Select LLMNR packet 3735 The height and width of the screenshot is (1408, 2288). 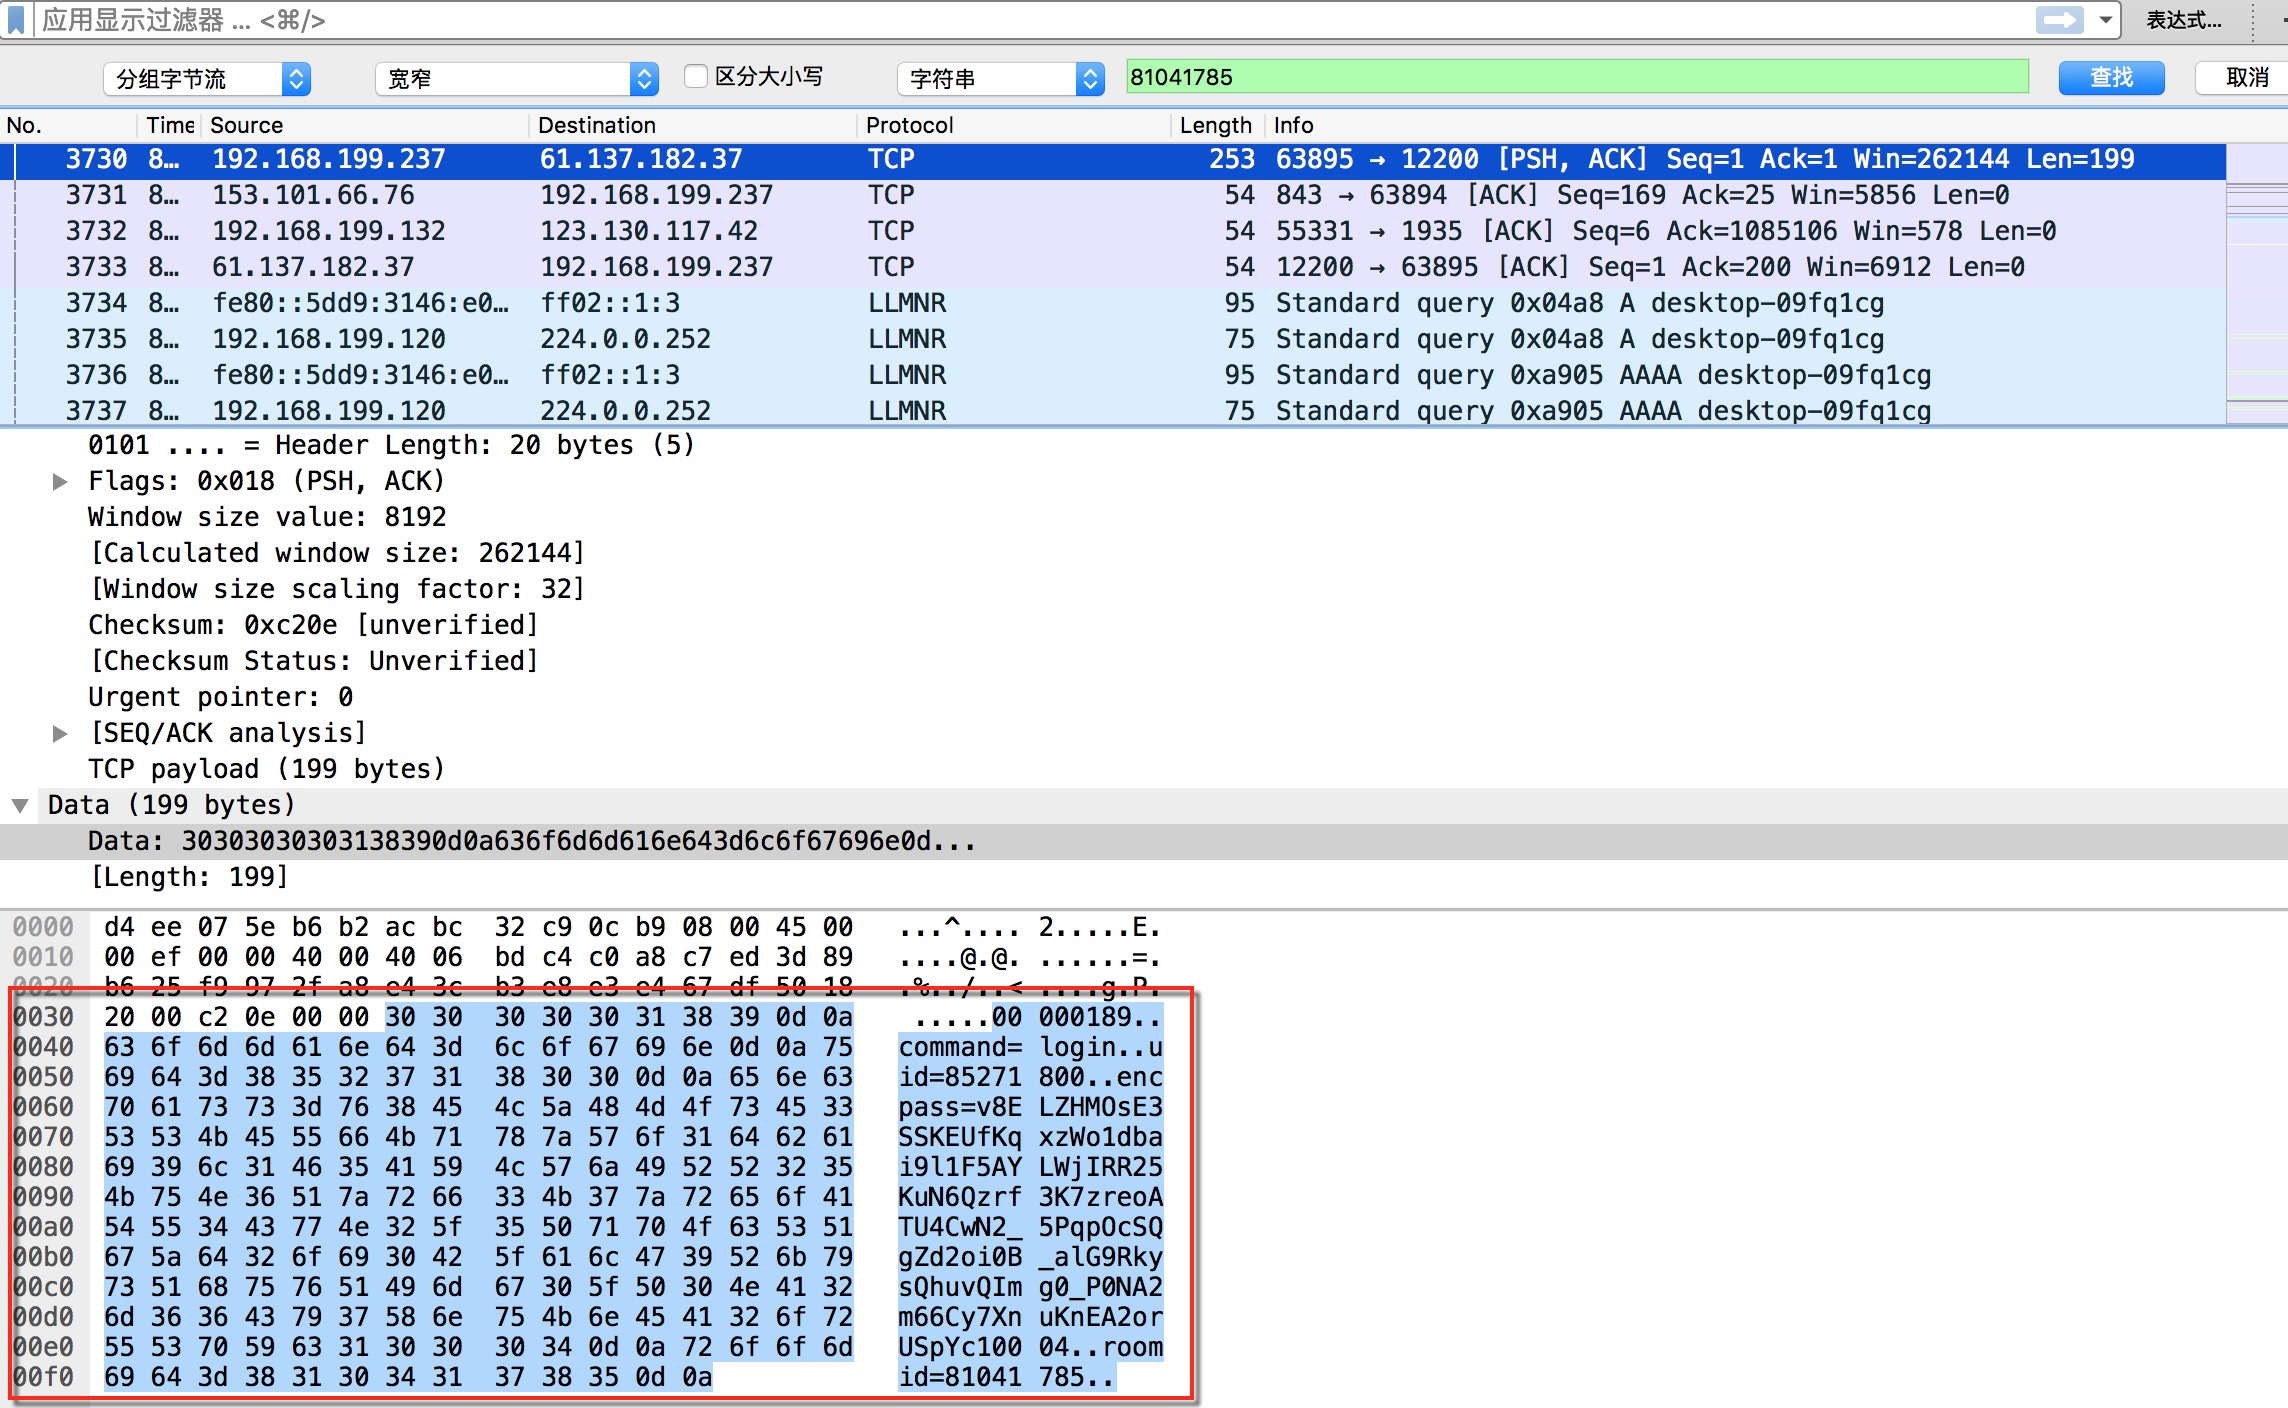pyautogui.click(x=1113, y=339)
